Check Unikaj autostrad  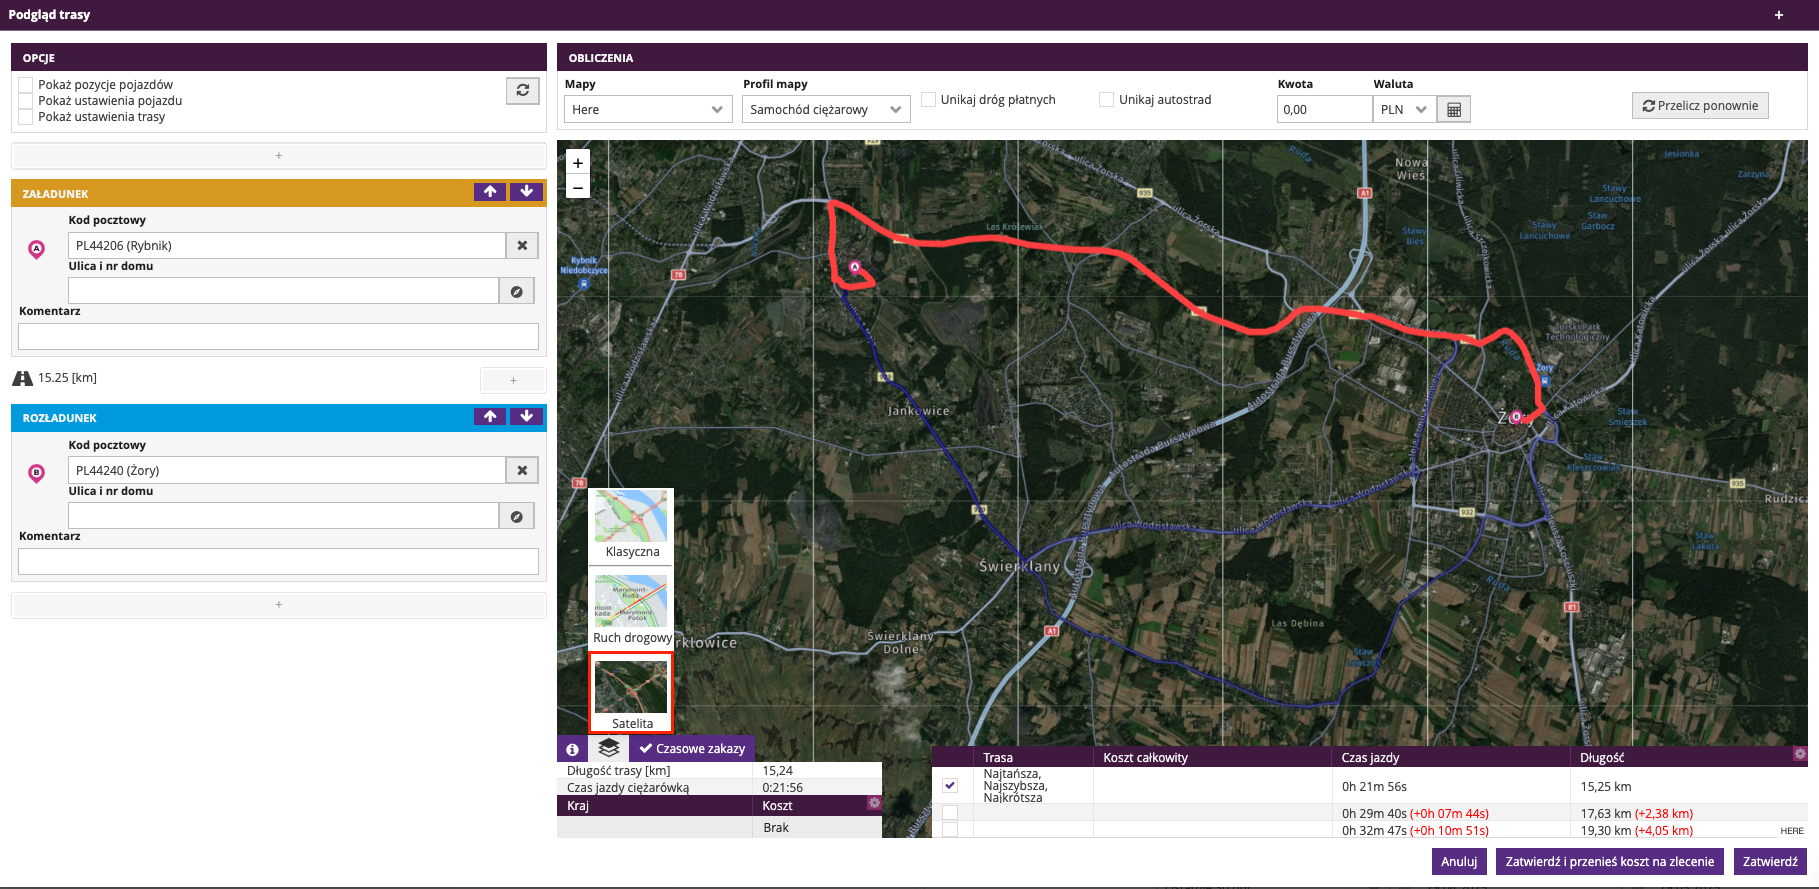tap(1107, 99)
